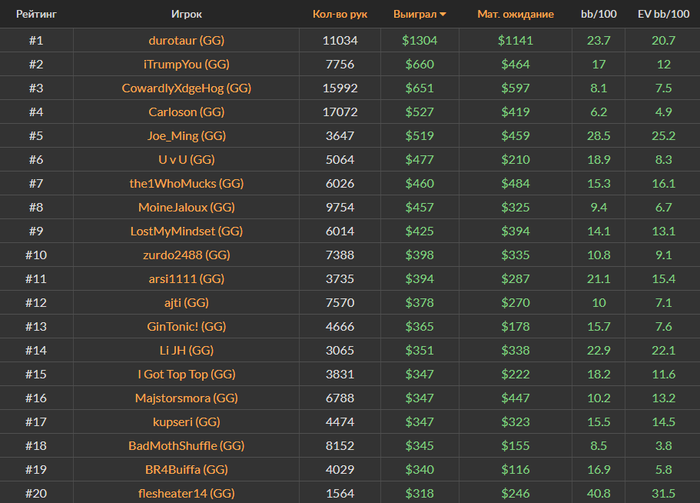Screen dimensions: 700x503
Task: Open Majstorsmora (GG) player link
Action: [x=186, y=398]
